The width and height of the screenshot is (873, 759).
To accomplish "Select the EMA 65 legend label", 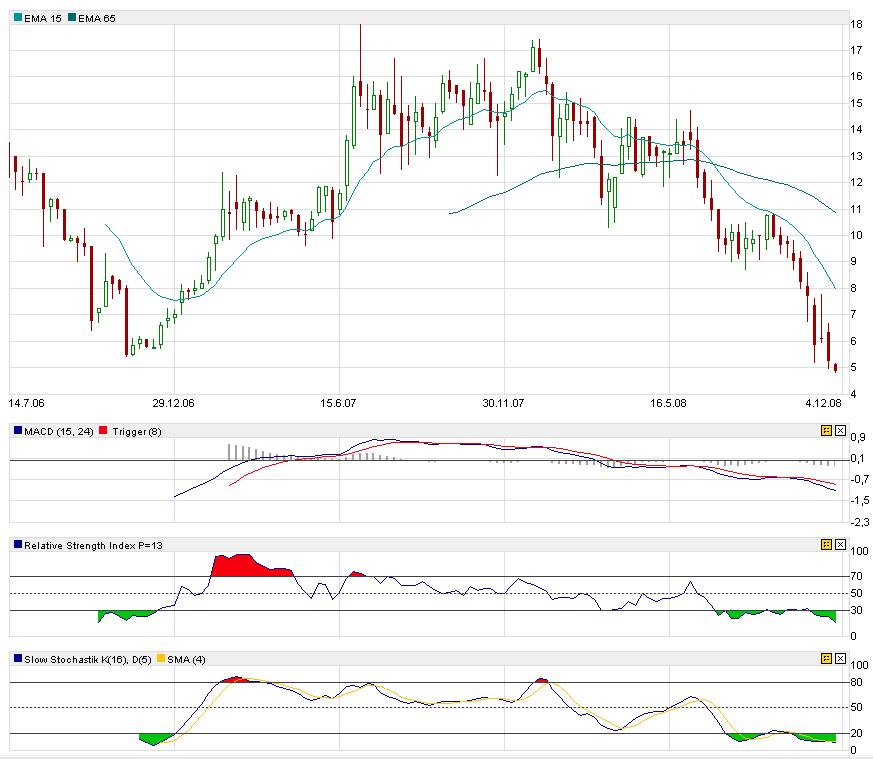I will [x=97, y=18].
